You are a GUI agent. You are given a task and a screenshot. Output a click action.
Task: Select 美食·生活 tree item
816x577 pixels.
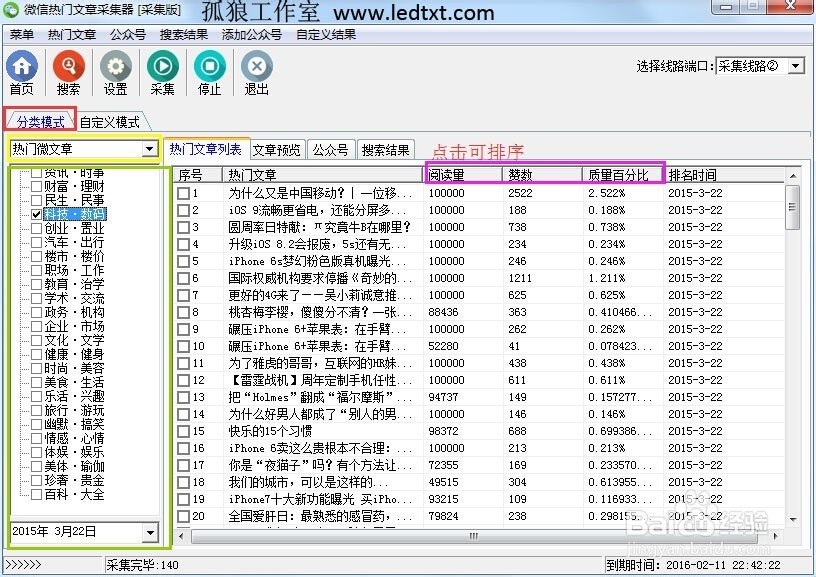74,382
